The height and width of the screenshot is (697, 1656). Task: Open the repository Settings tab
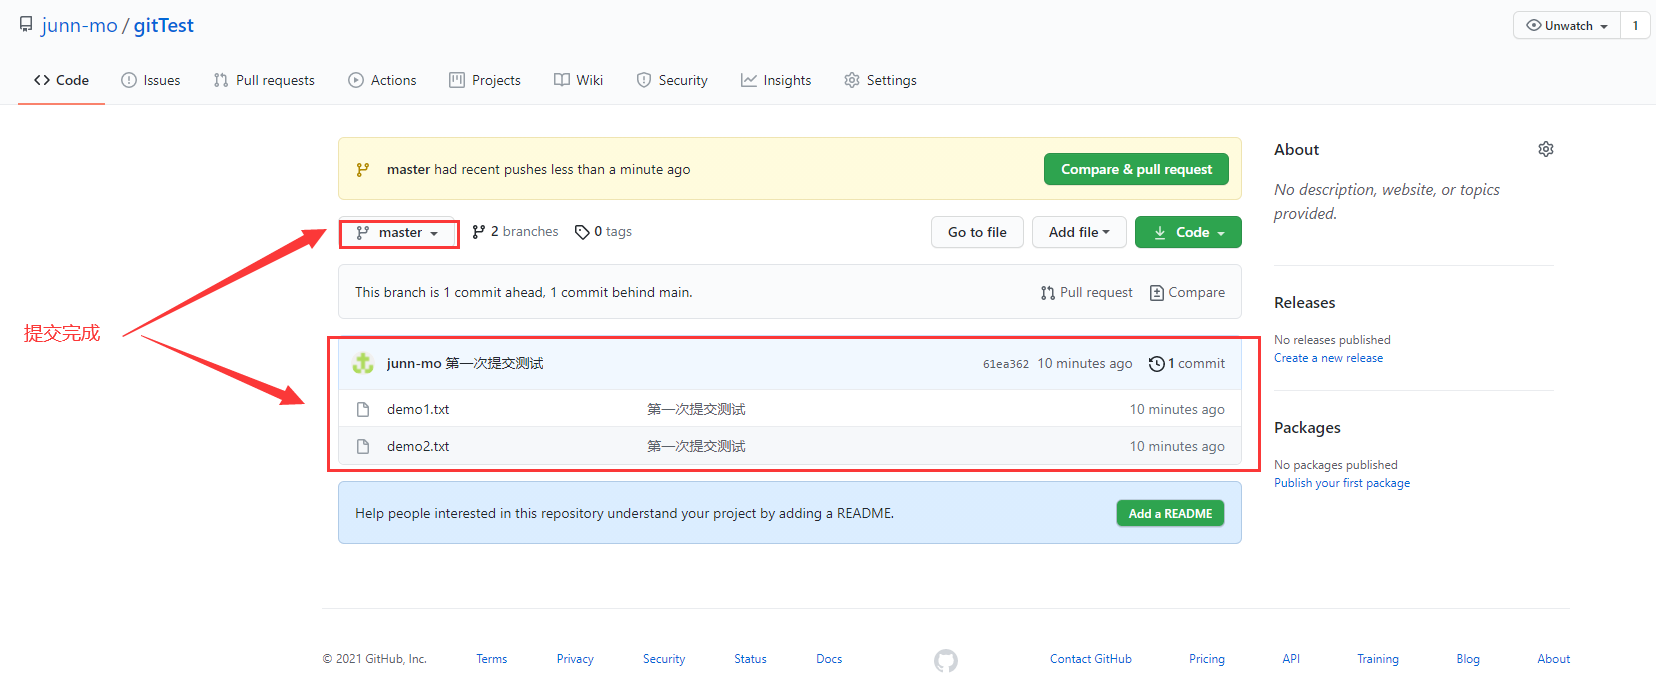[880, 80]
